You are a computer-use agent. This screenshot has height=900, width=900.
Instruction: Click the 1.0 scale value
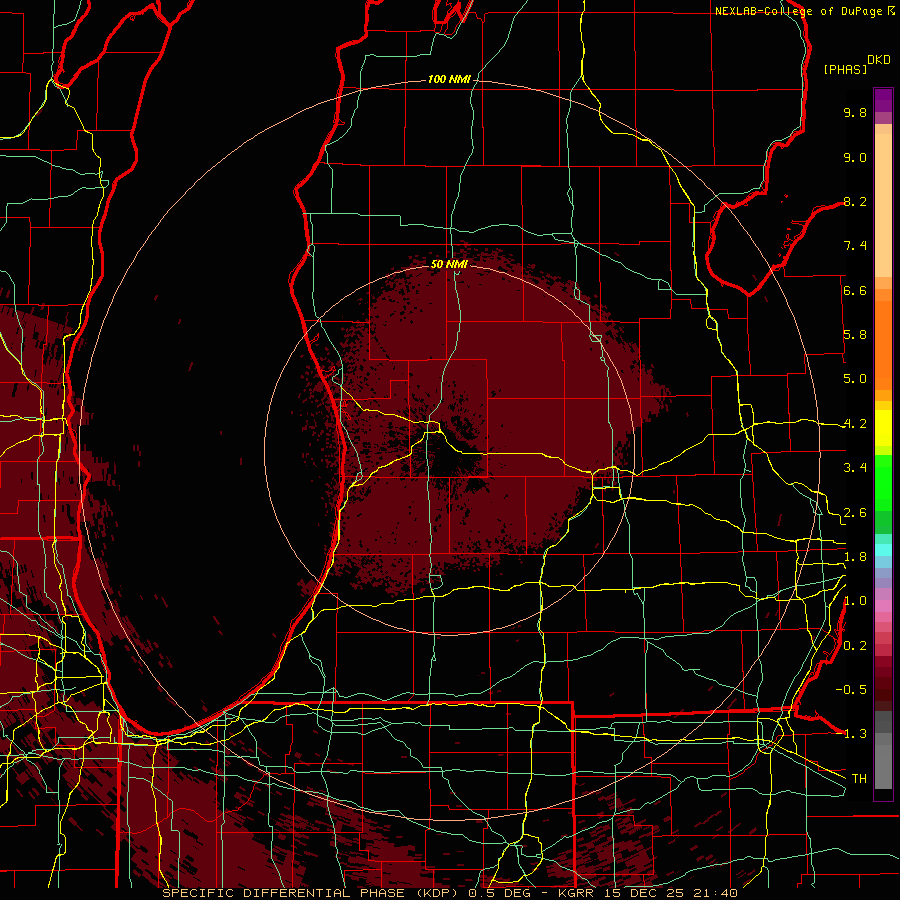click(855, 601)
